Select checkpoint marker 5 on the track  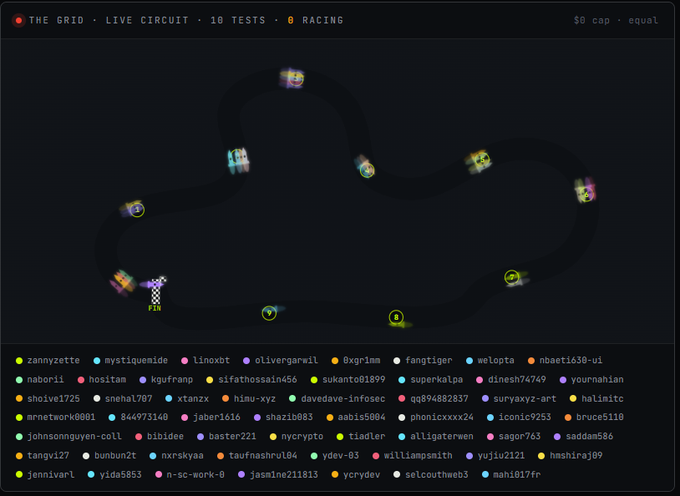(482, 160)
